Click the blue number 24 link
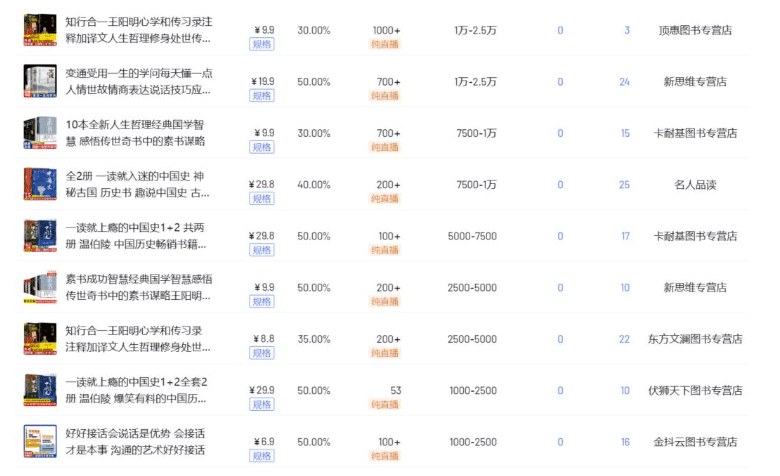The image size is (780, 476). tap(624, 82)
